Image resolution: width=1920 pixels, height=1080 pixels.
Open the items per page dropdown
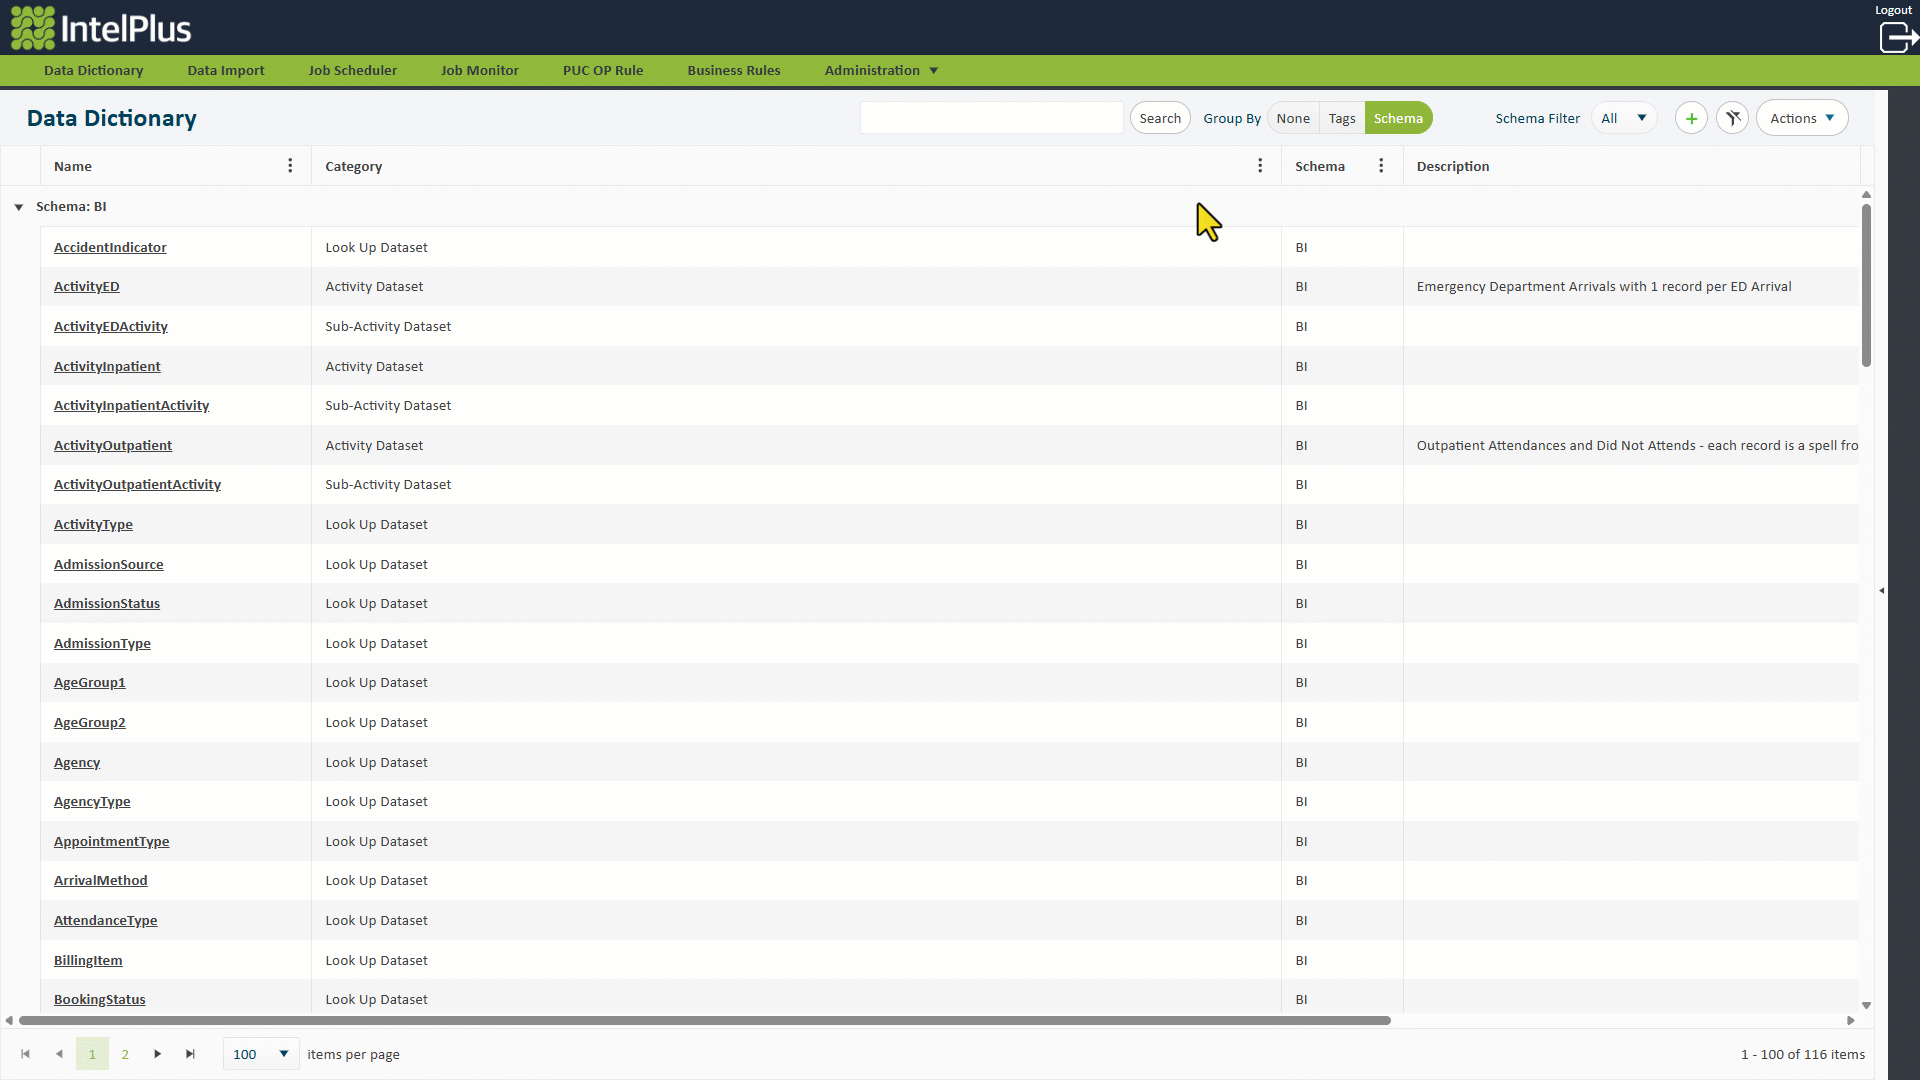260,1054
